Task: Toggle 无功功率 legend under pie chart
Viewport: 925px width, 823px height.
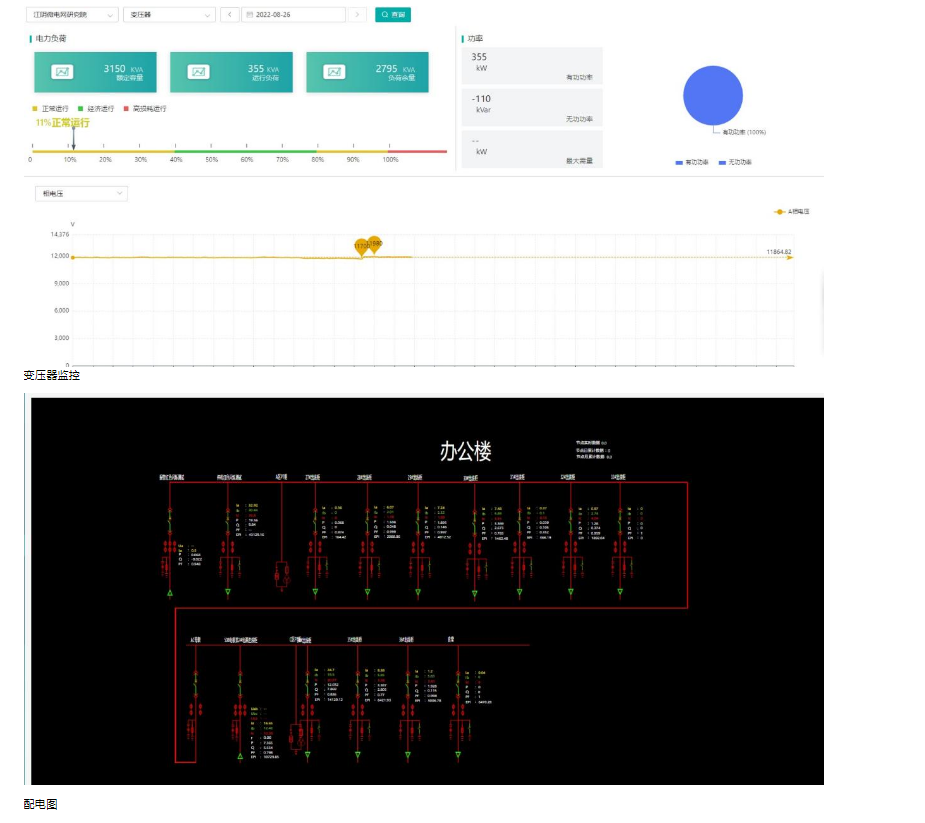Action: (735, 162)
